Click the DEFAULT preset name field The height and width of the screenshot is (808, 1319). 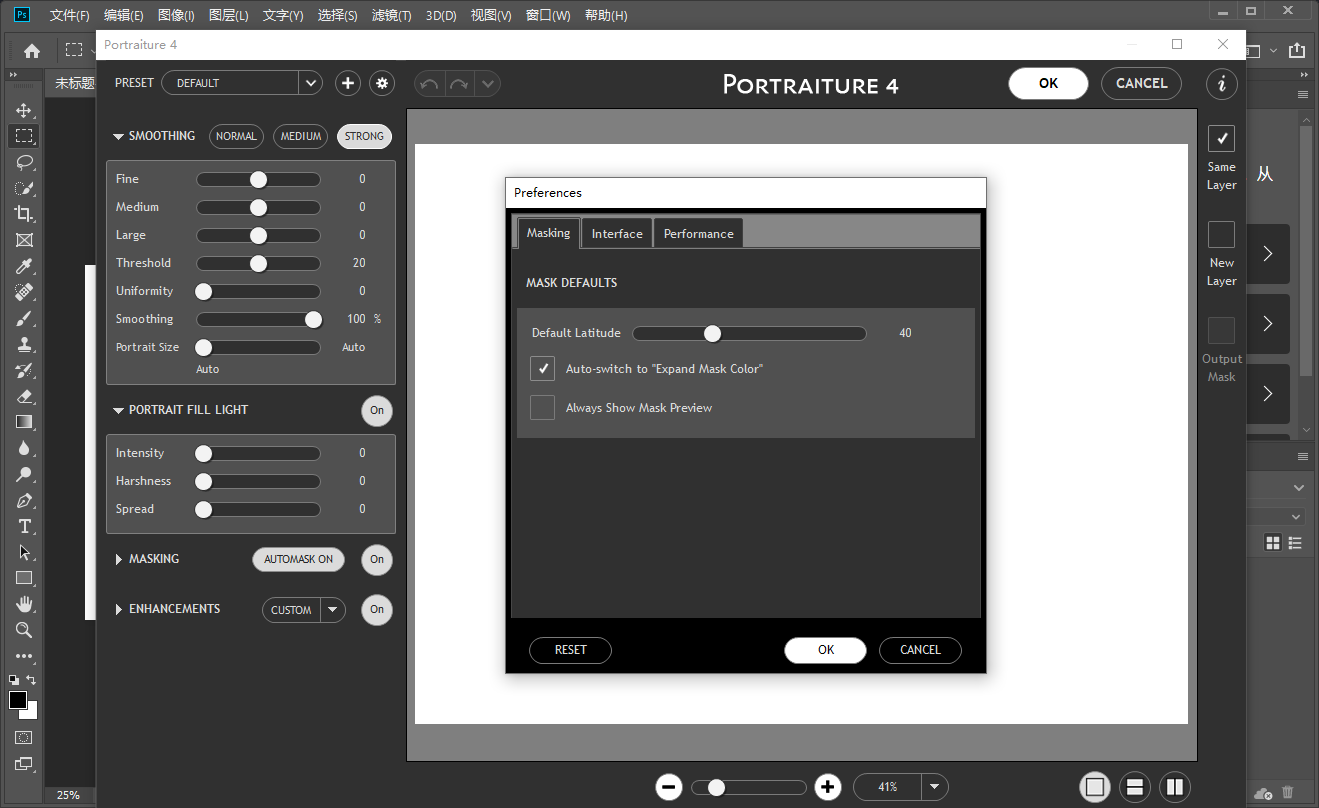230,83
